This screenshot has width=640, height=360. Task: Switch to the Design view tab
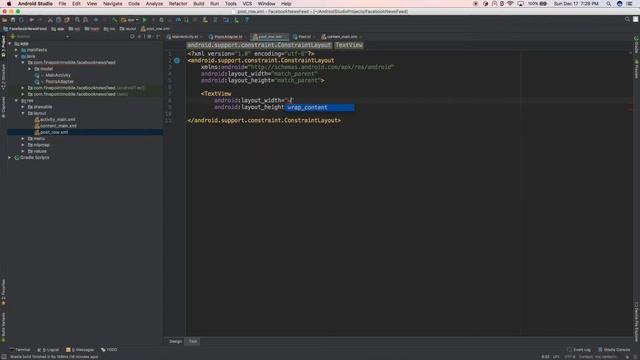coord(176,341)
